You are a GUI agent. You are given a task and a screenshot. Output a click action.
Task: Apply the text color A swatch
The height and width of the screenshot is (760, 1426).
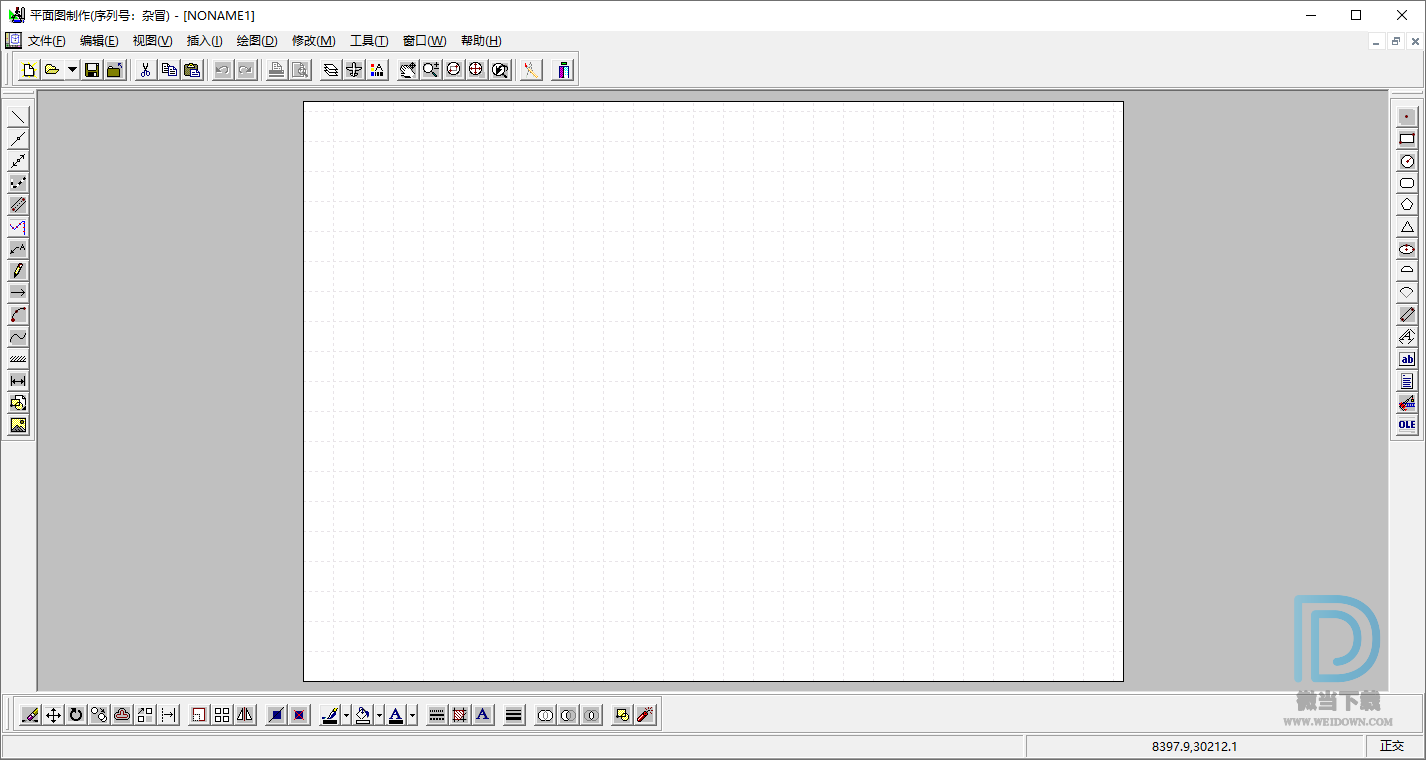(396, 715)
